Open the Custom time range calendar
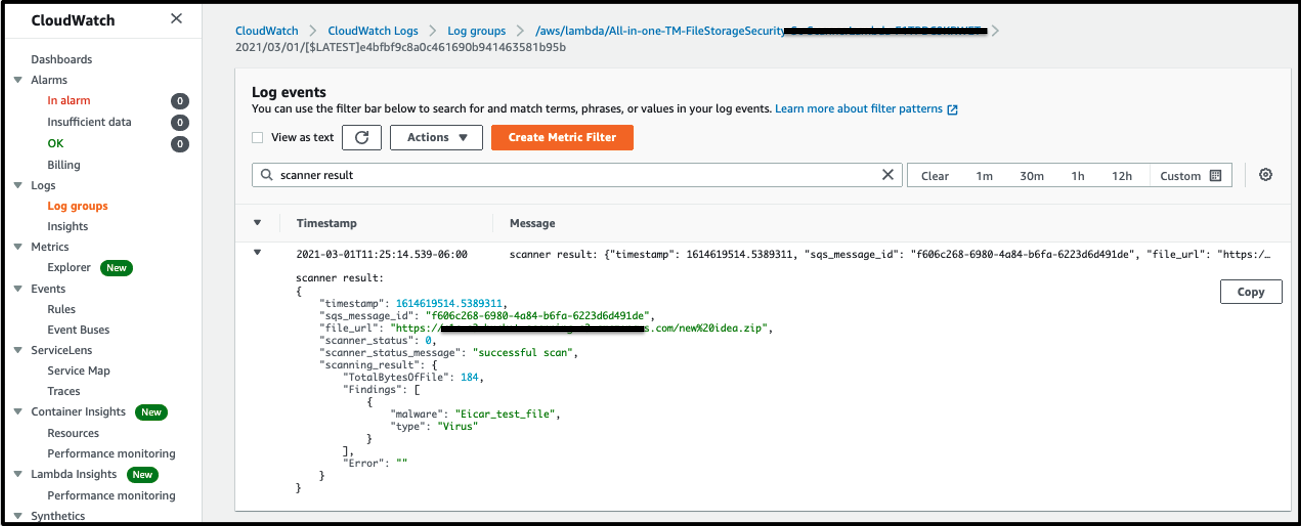This screenshot has width=1301, height=526. click(1191, 176)
